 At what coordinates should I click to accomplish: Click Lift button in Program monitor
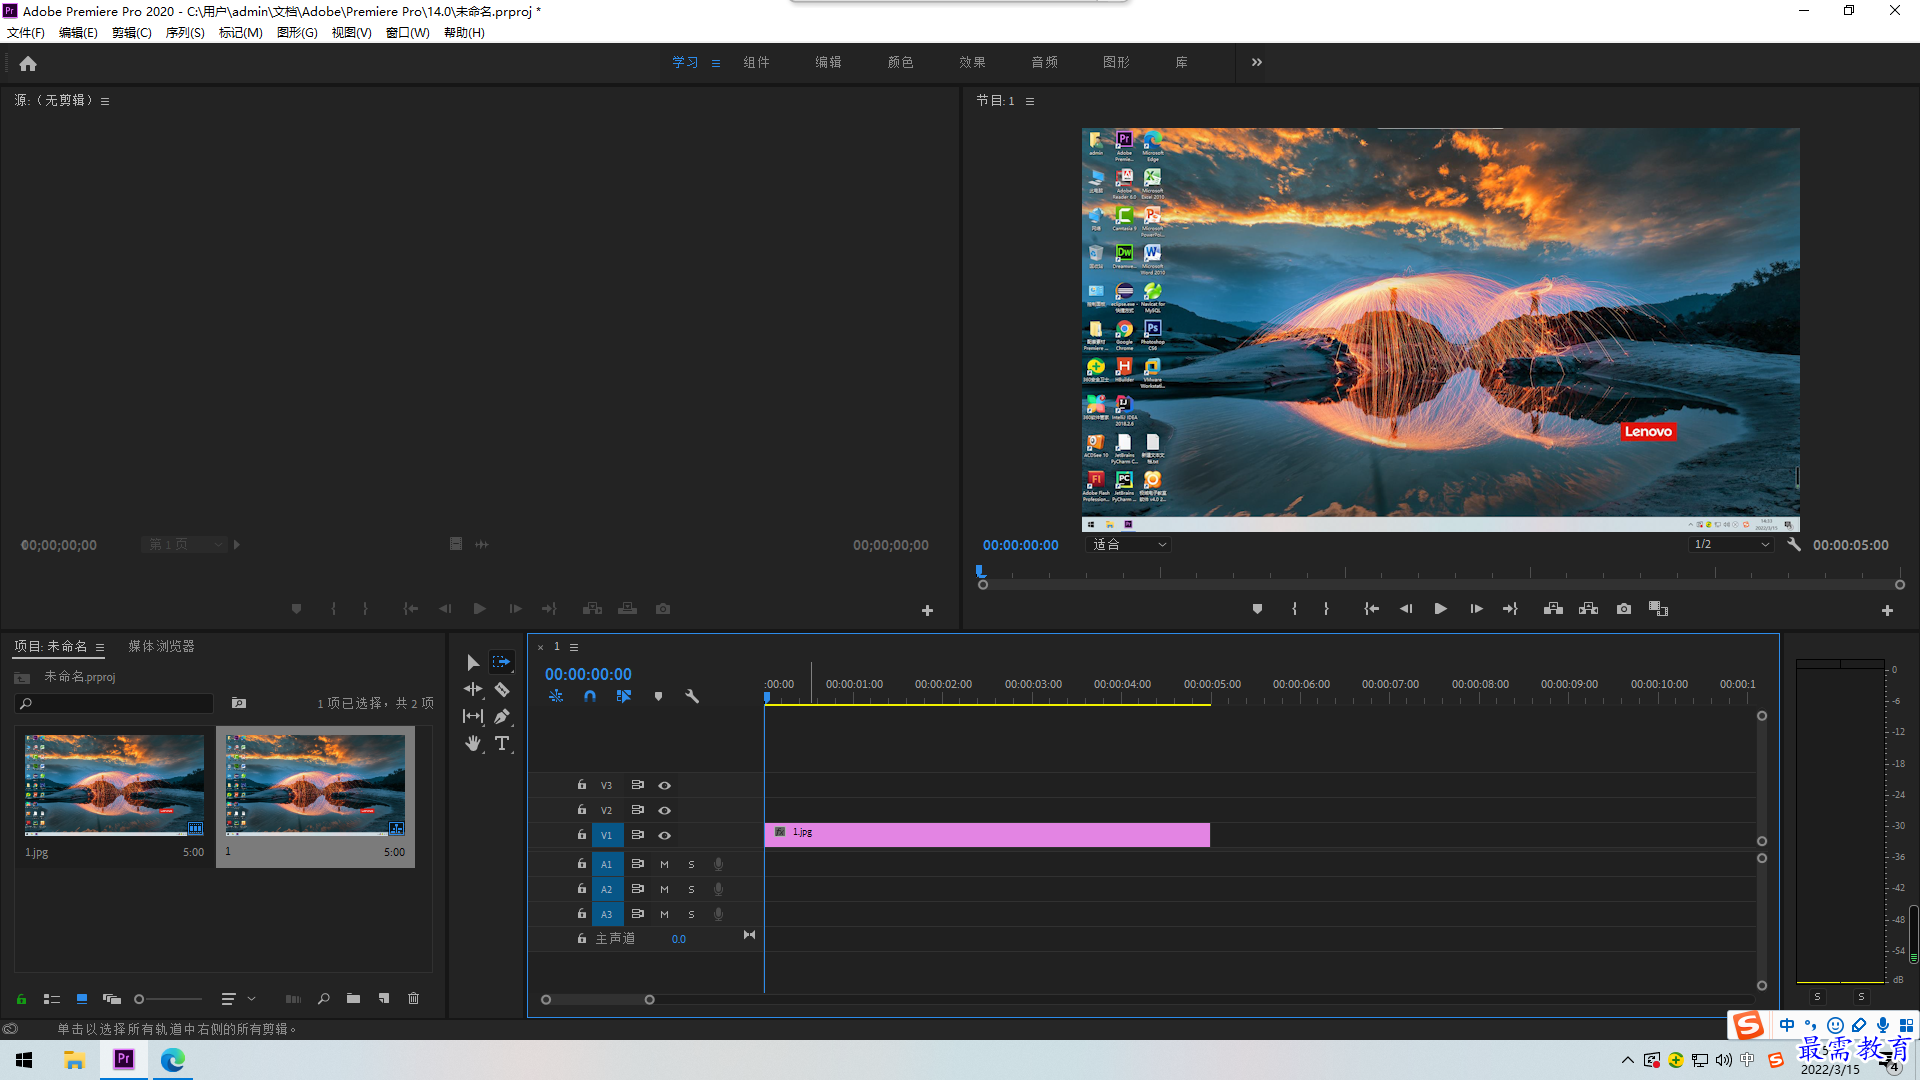pyautogui.click(x=1553, y=609)
